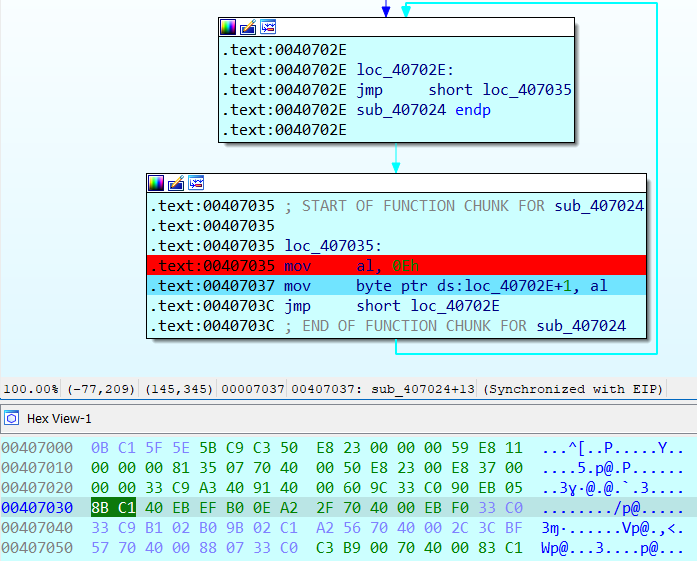This screenshot has height=561, width=697.
Task: Click the group-nodes icon in loc_40702E block
Action: pyautogui.click(x=268, y=27)
